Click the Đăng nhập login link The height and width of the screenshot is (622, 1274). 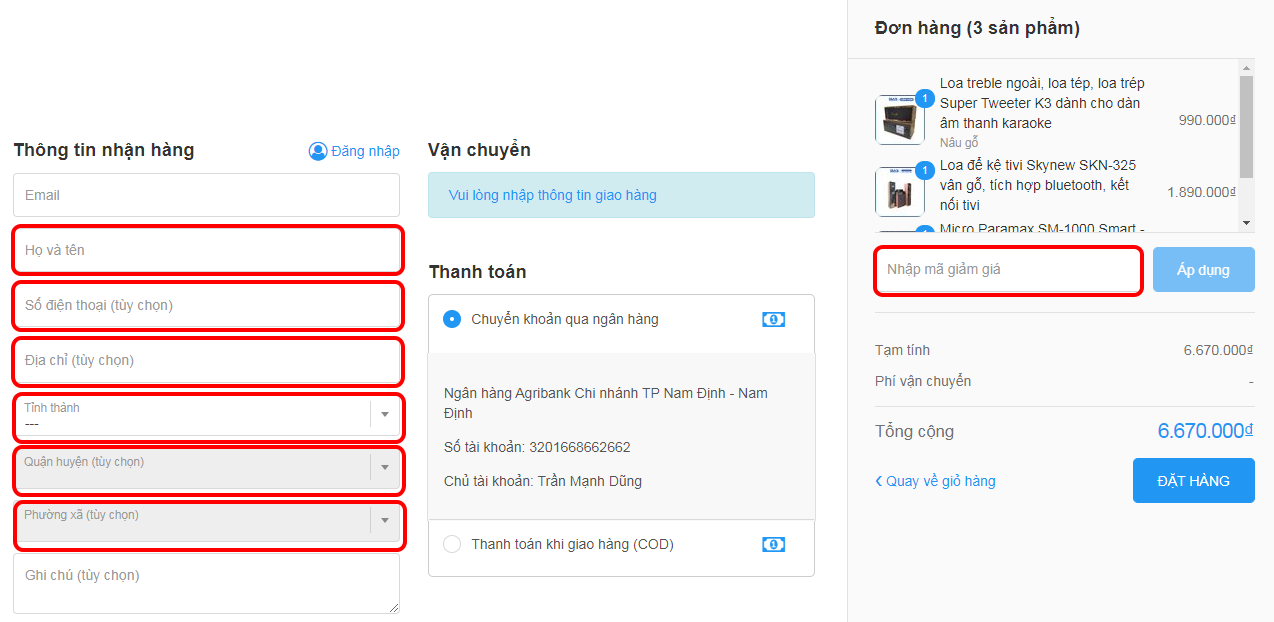point(365,151)
